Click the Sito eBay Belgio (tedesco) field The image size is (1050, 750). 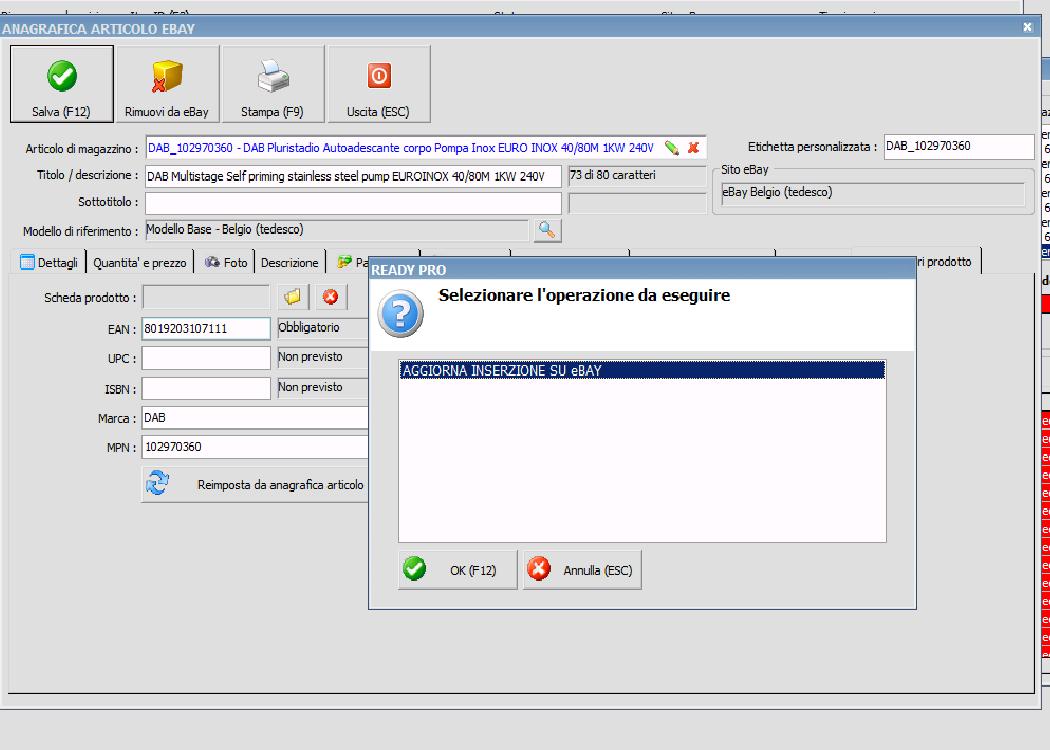(x=873, y=193)
